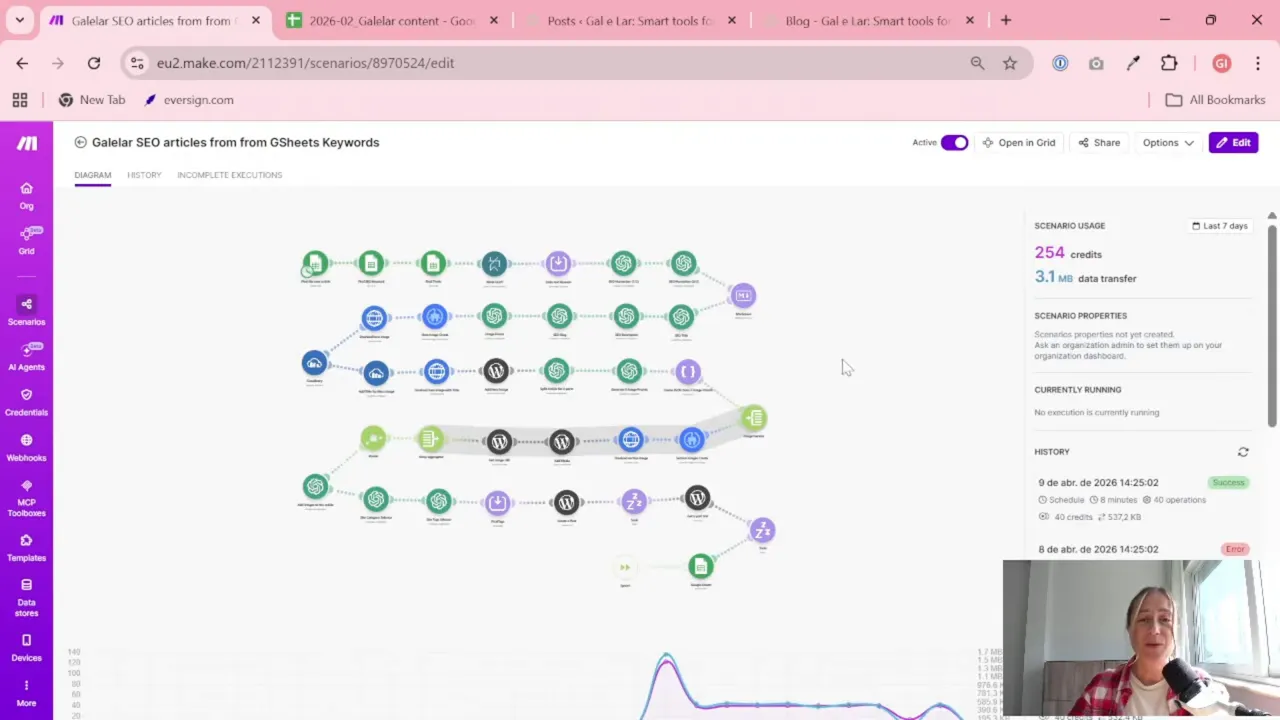The height and width of the screenshot is (720, 1280).
Task: Switch to the Incomplete Executions tab
Action: (x=230, y=175)
